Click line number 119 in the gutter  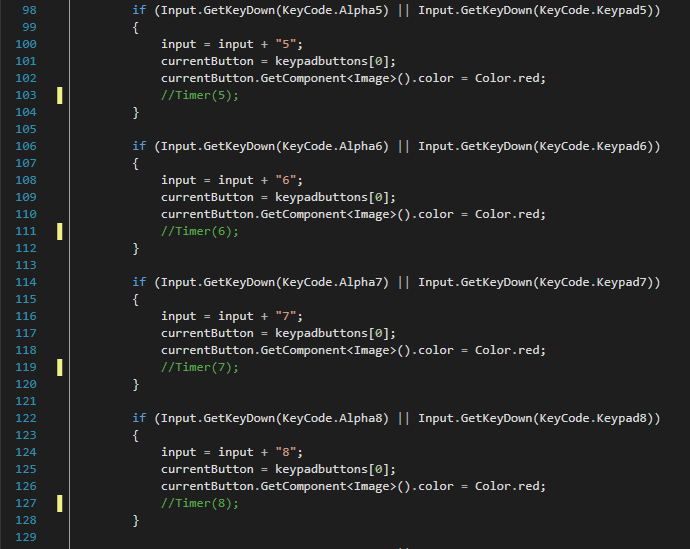pyautogui.click(x=26, y=367)
